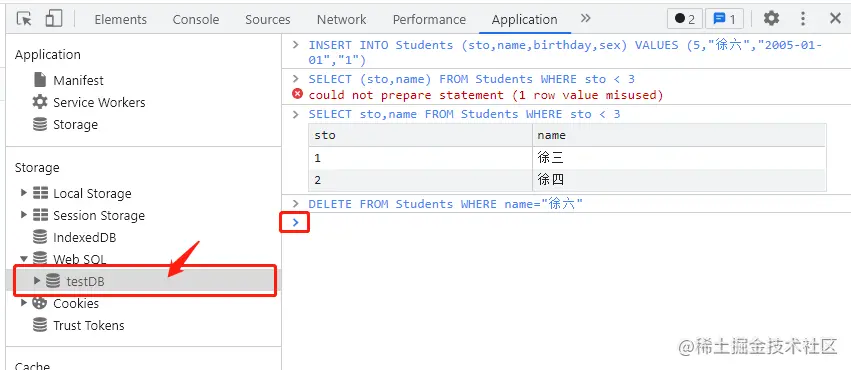Select the Application tab

(524, 20)
